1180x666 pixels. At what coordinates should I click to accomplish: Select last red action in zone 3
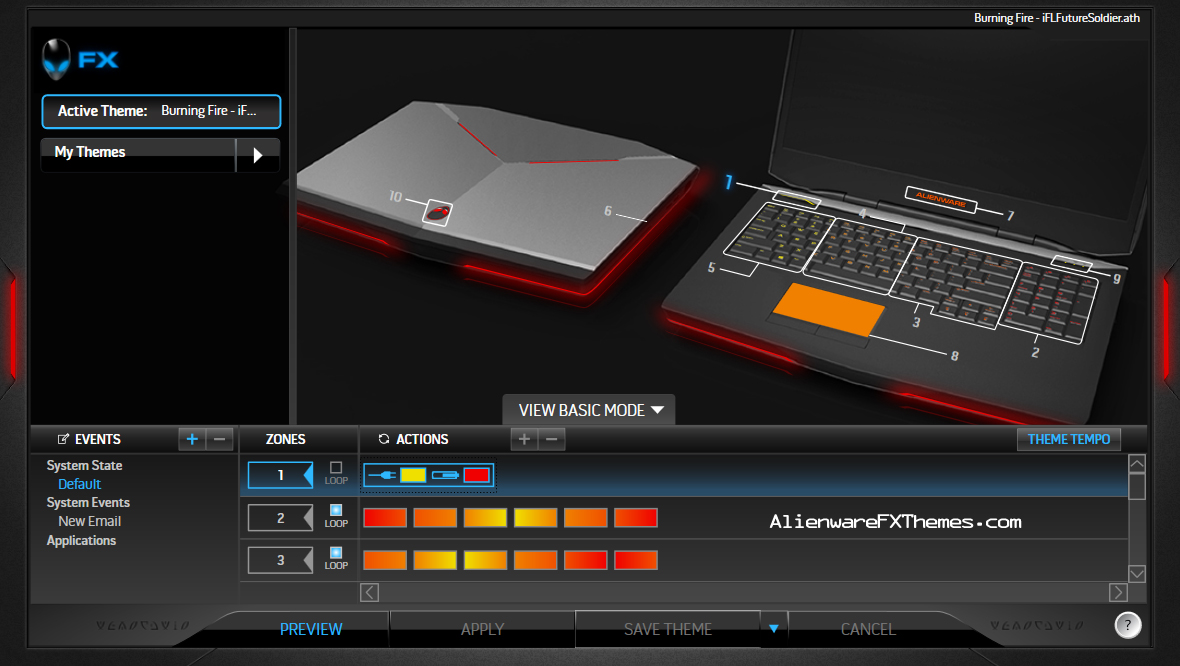[636, 560]
